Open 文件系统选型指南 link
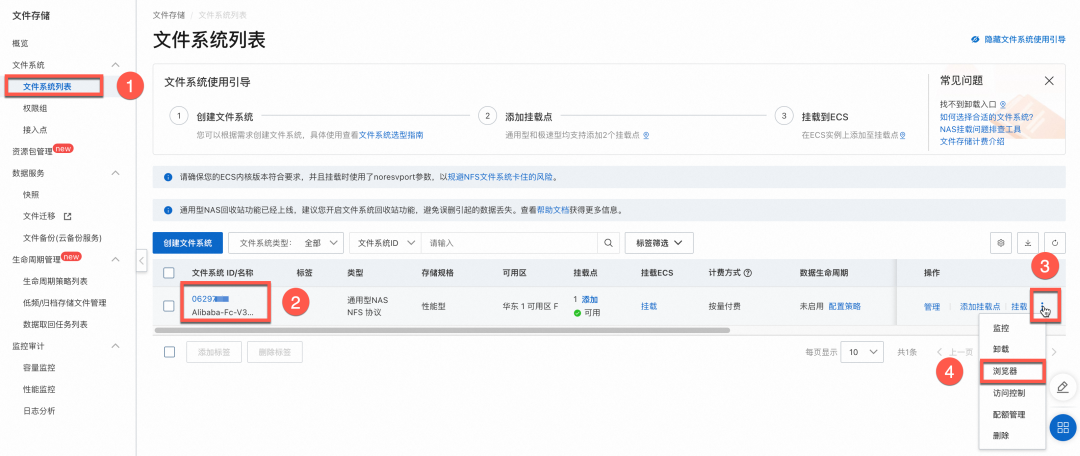1080x456 pixels. (391, 135)
